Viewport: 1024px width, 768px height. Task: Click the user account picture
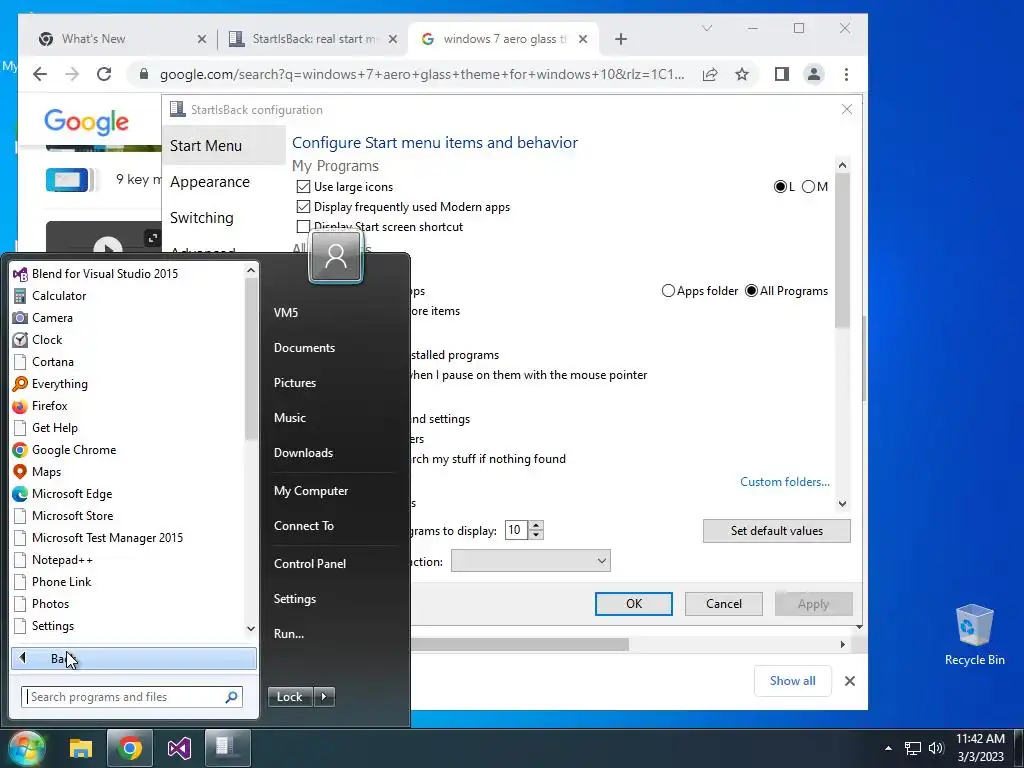tap(336, 257)
